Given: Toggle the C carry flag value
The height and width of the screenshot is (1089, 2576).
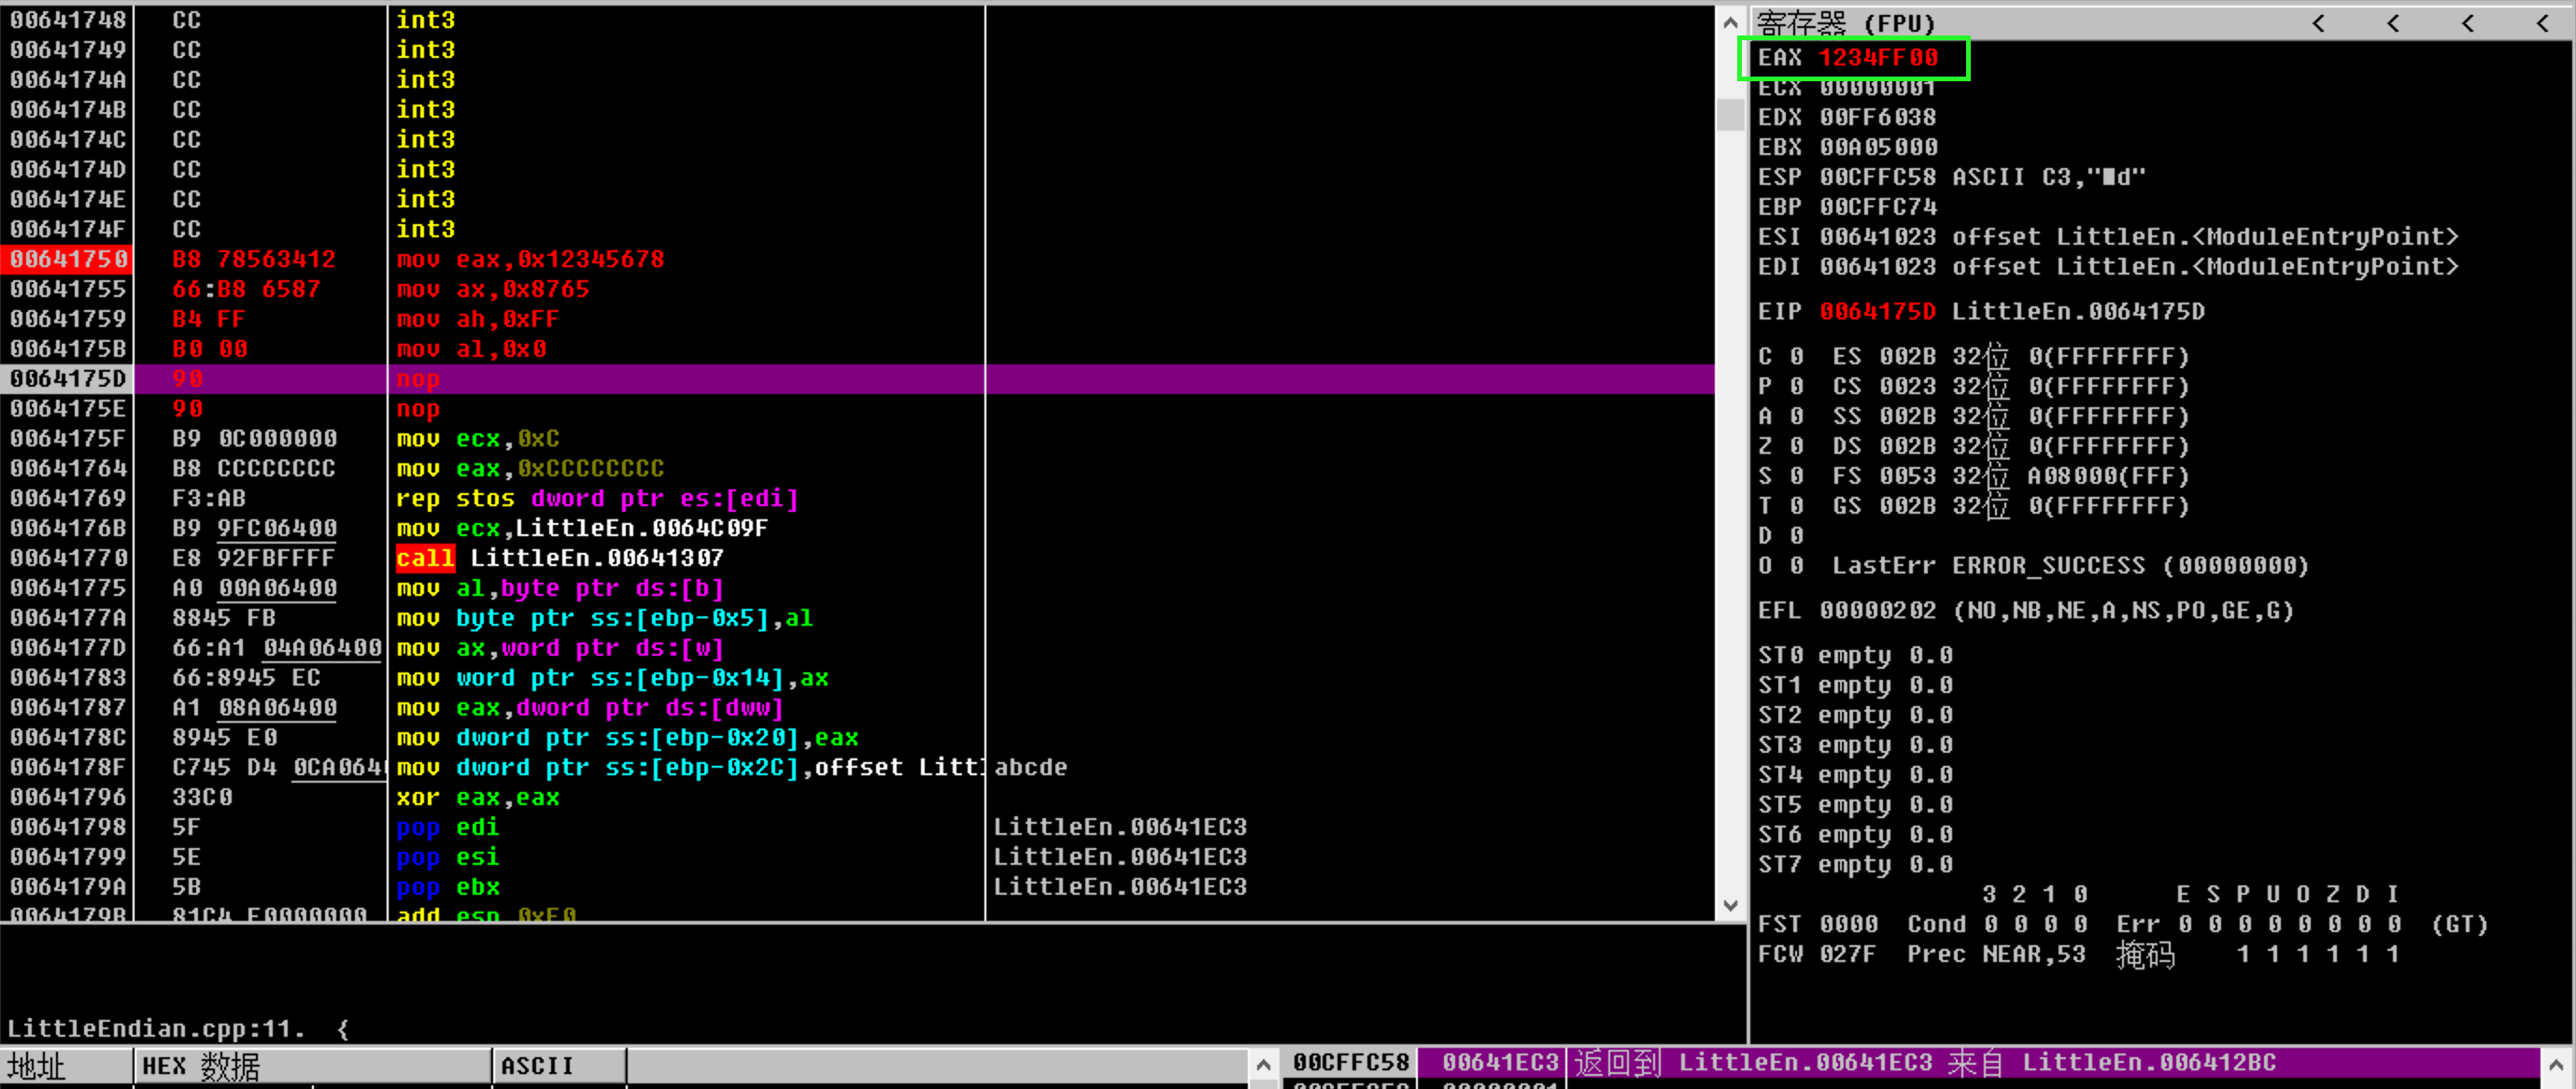Looking at the screenshot, I should 1797,356.
